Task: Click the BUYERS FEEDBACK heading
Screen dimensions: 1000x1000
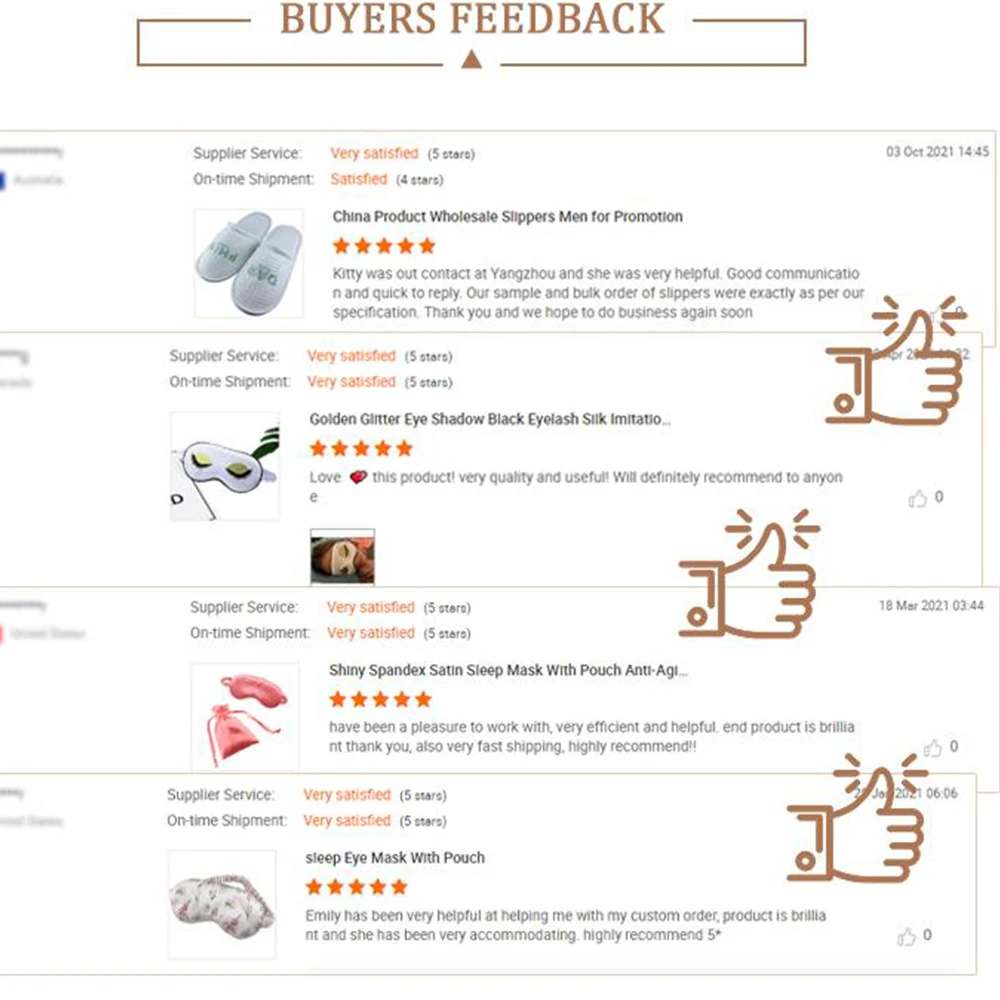Action: point(472,19)
